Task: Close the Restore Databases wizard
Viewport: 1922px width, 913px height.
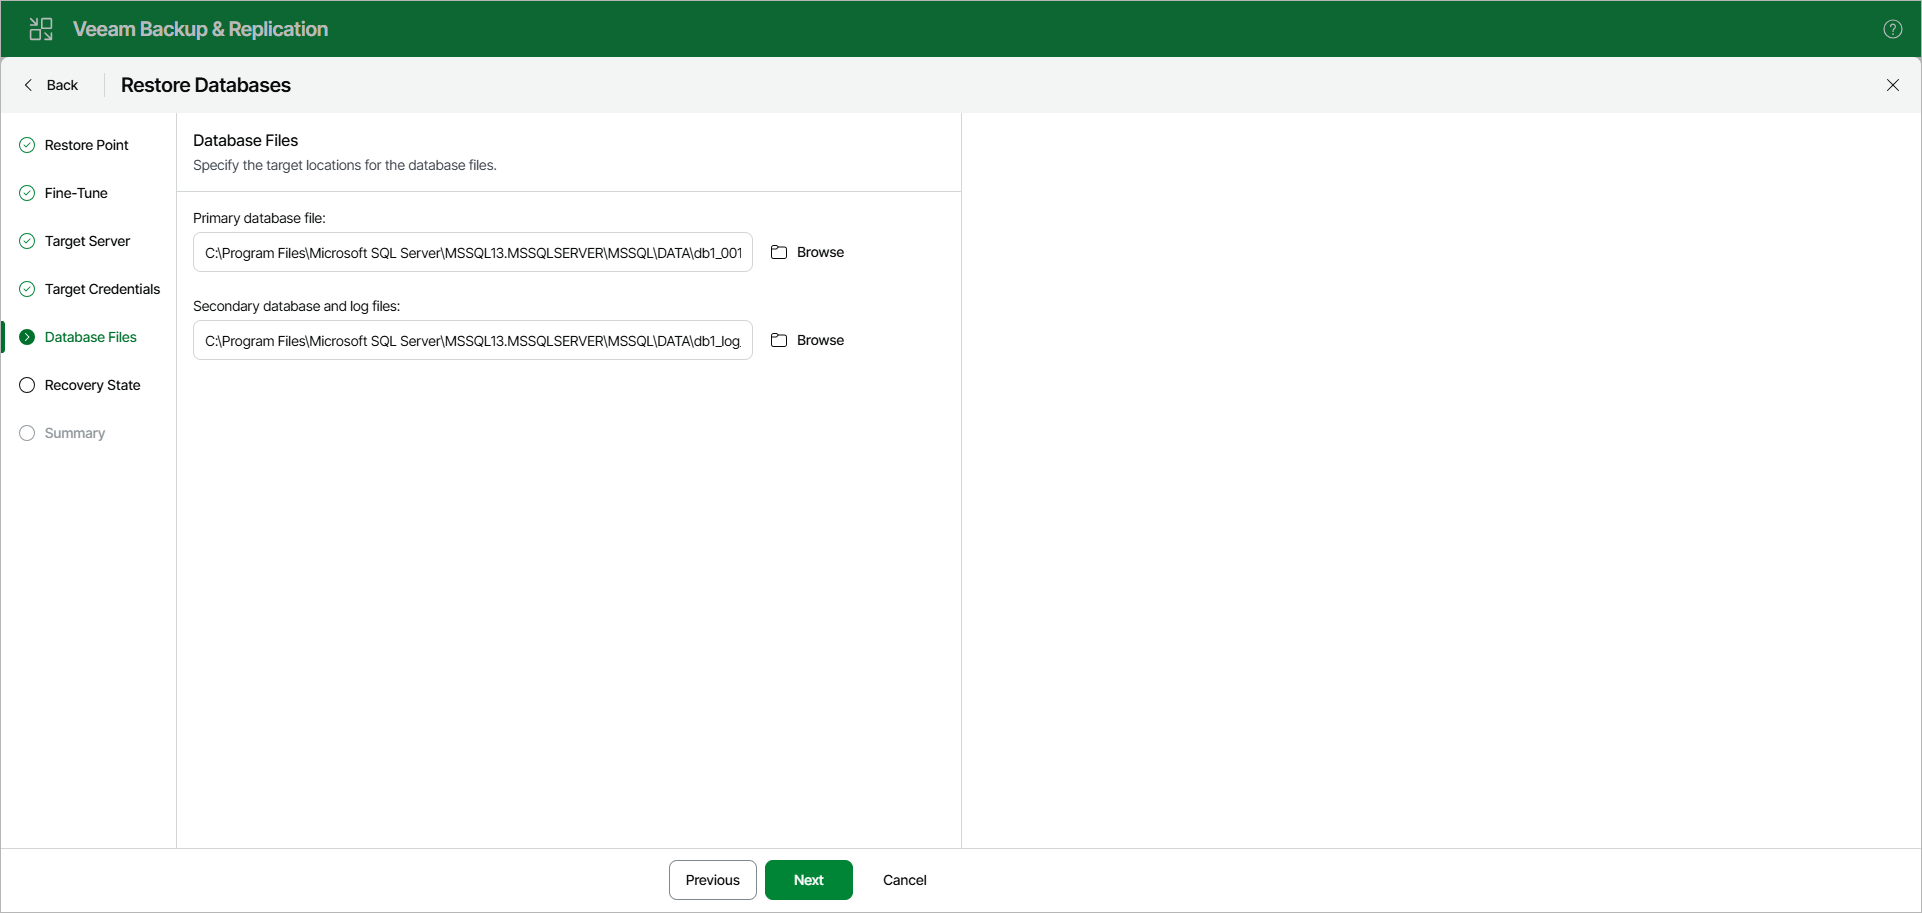Action: [x=1892, y=85]
